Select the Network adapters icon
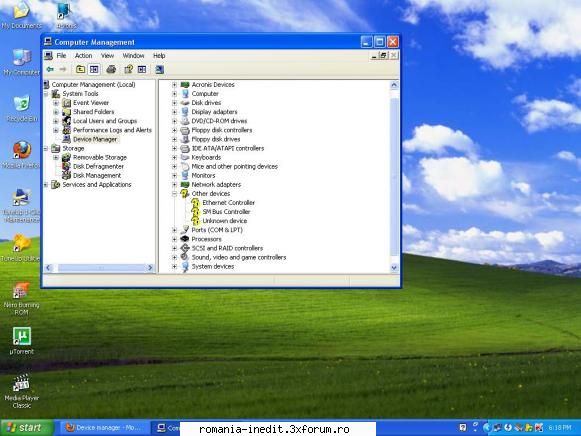581x436 pixels. (185, 184)
